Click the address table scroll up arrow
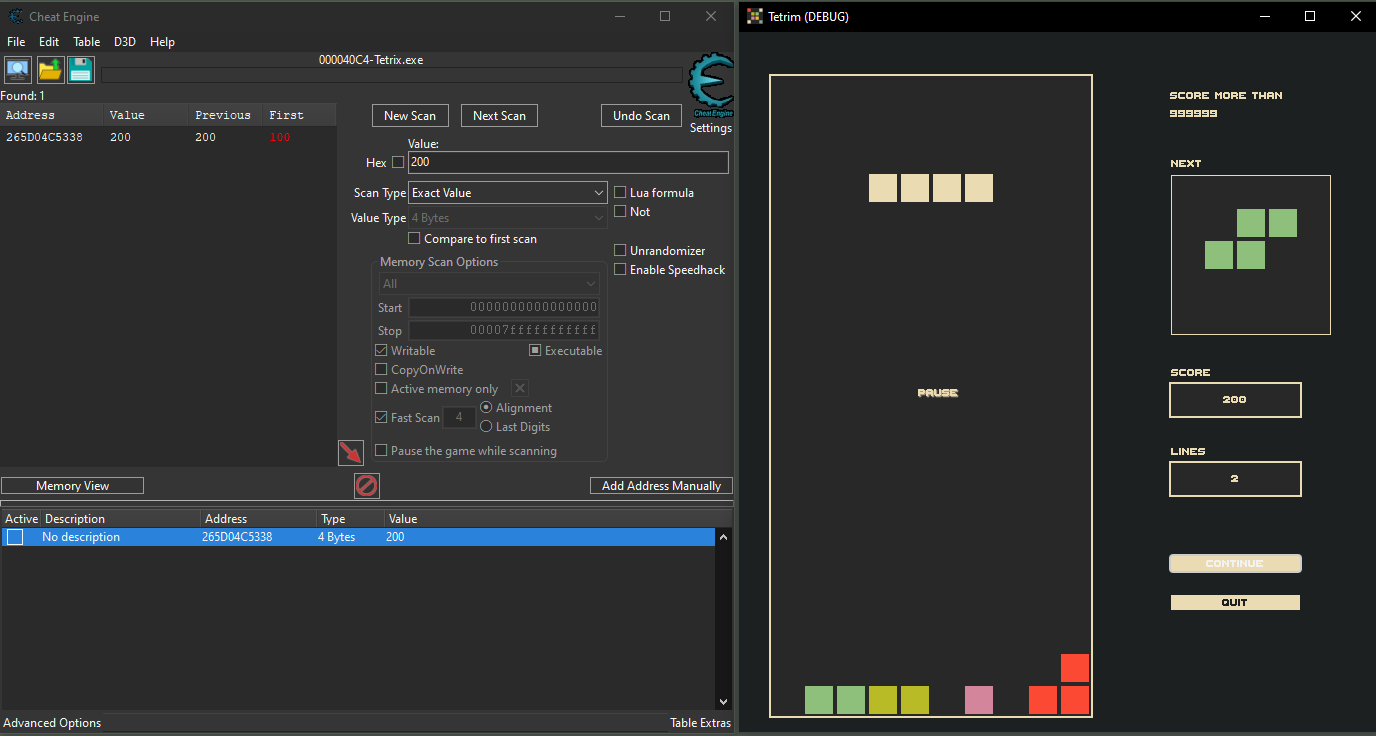 (724, 537)
